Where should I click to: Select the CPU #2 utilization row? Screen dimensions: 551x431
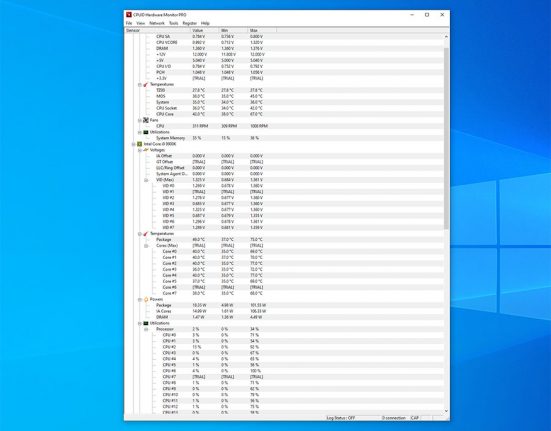[x=285, y=347]
